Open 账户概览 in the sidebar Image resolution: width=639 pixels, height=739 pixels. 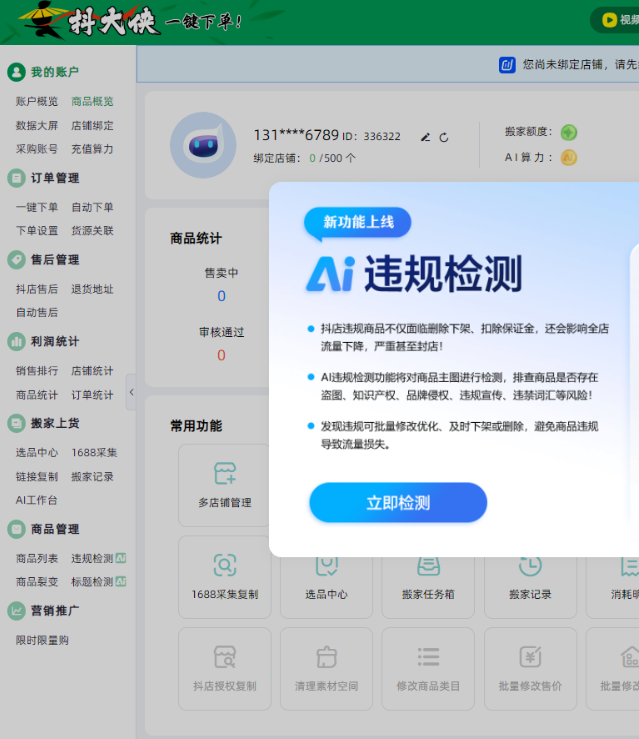point(37,101)
